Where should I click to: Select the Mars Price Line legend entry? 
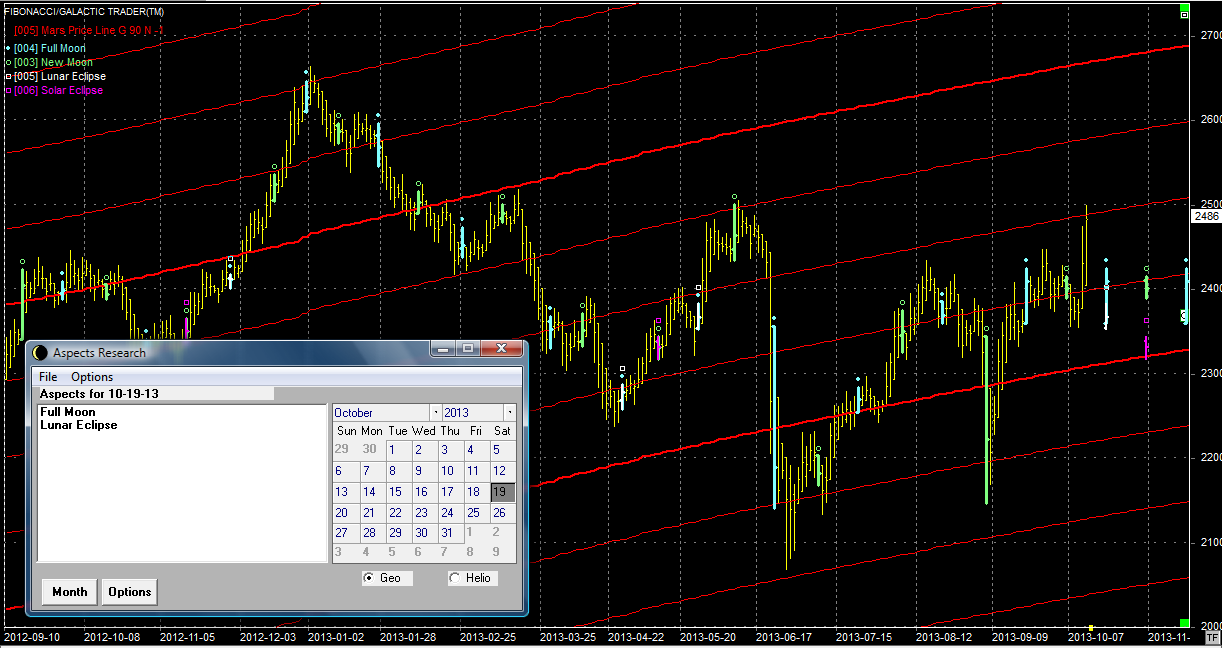point(88,31)
